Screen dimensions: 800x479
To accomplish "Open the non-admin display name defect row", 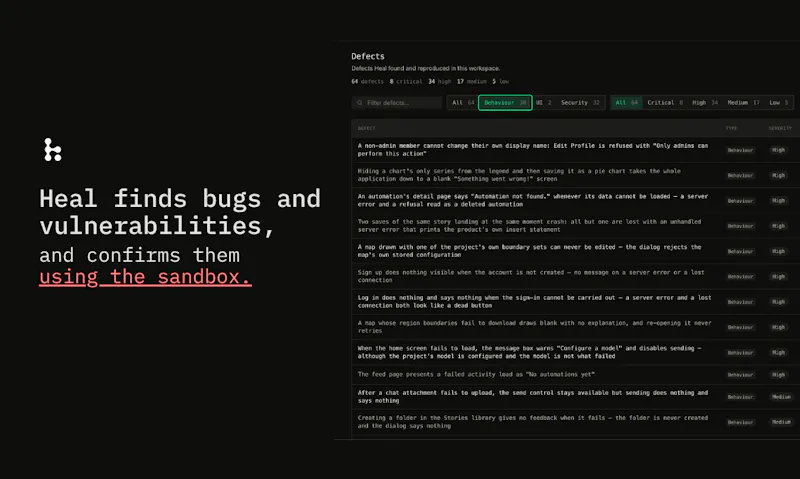I will (x=576, y=149).
